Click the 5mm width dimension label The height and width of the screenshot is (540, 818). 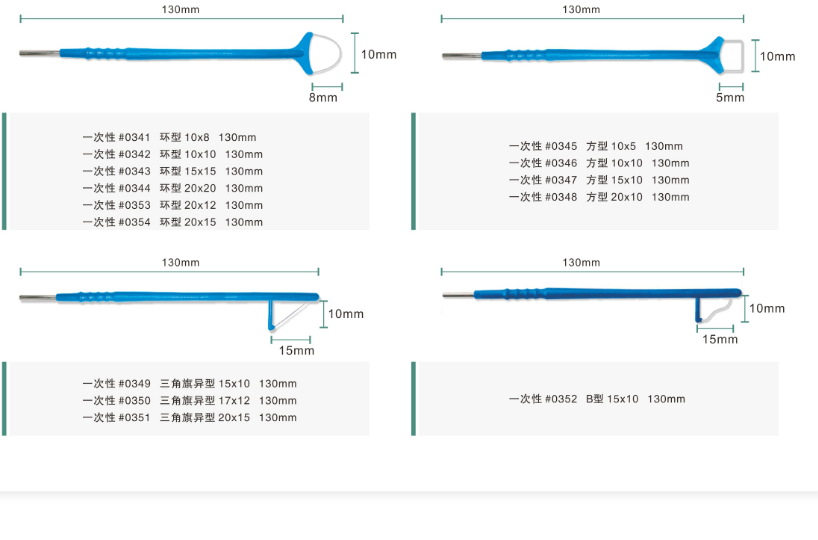(730, 97)
